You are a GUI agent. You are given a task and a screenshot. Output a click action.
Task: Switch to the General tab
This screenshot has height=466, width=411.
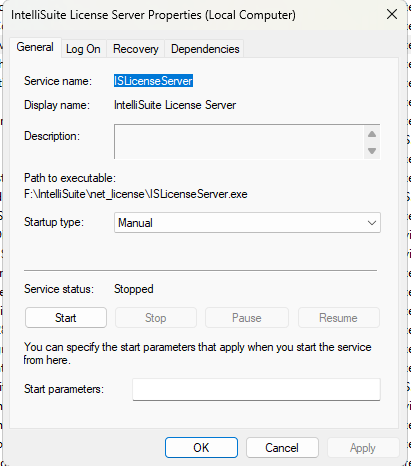[x=35, y=47]
